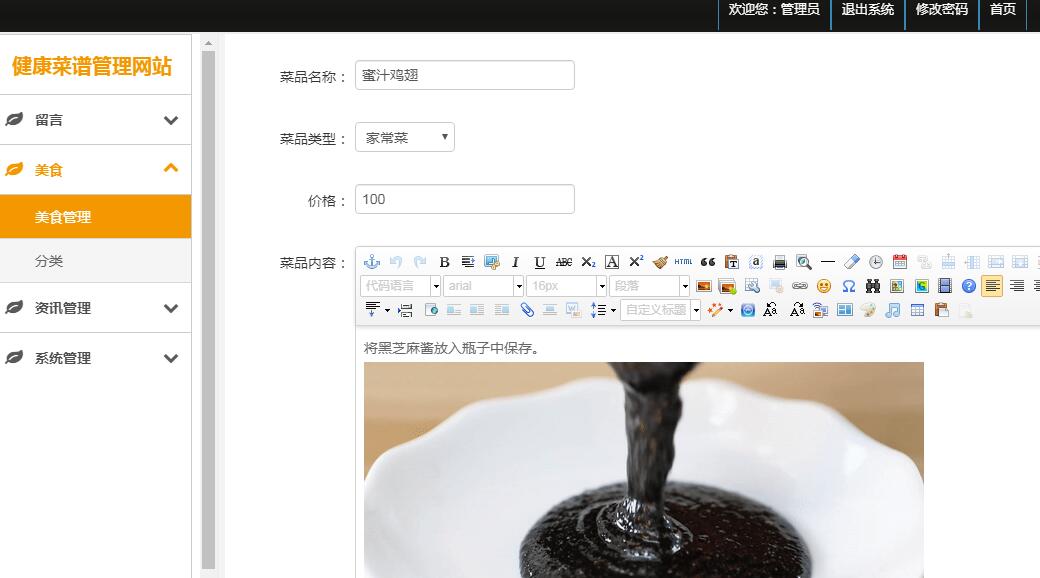Viewport: 1040px width, 578px height.
Task: Select 美食管理 in the sidebar
Action: tap(96, 217)
